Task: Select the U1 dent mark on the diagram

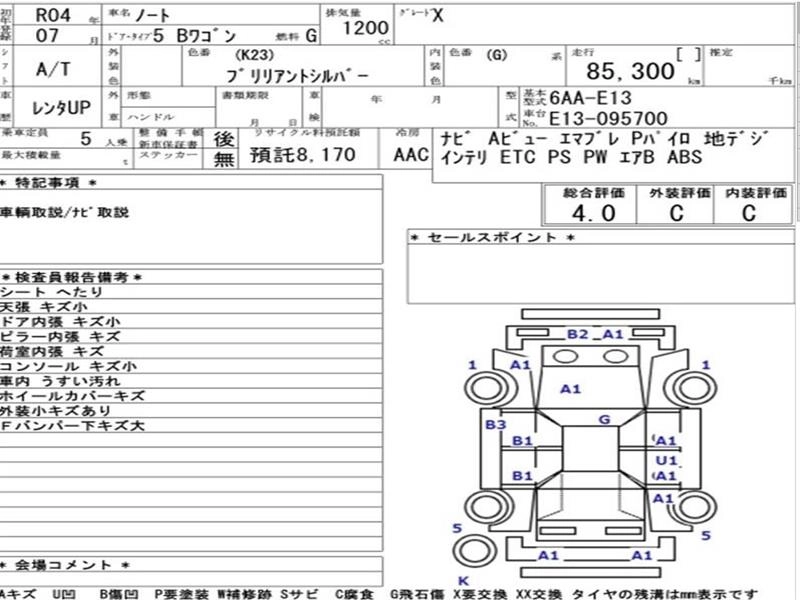Action: 666,461
